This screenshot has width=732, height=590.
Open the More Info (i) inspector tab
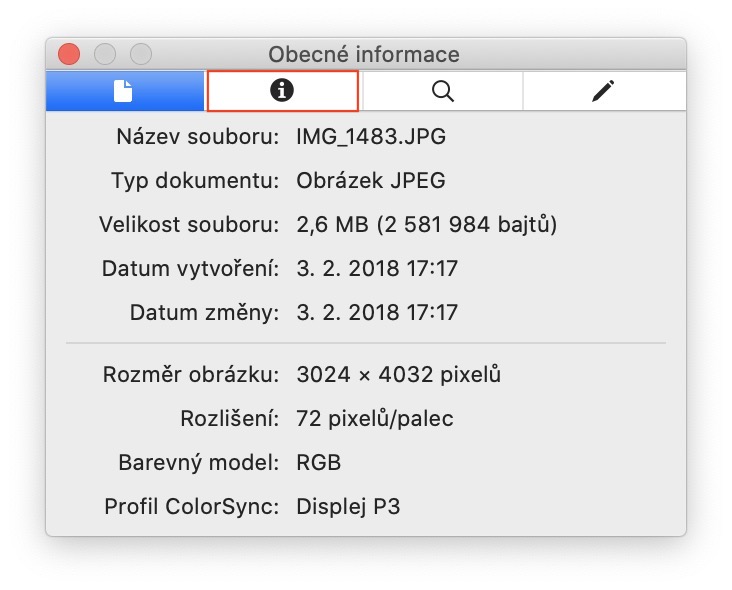pos(283,92)
